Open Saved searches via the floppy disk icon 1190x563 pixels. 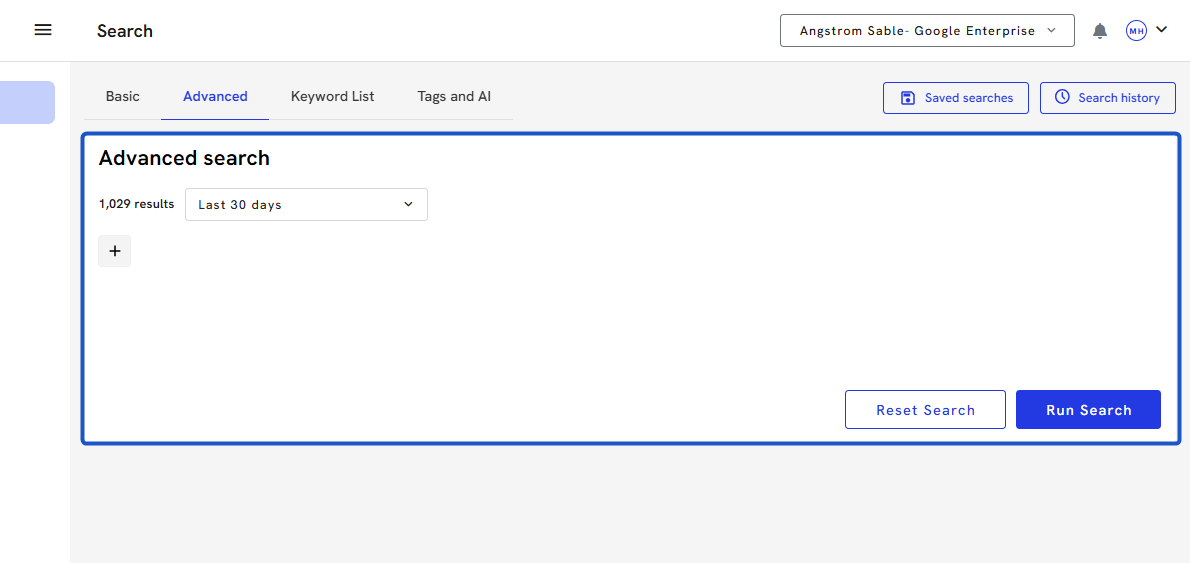click(x=908, y=98)
